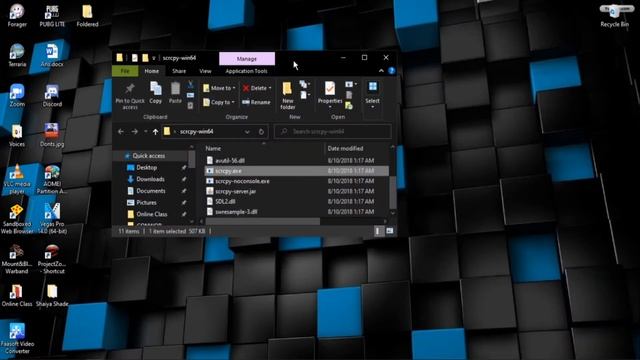
Task: Open Terraria desktop shortcut
Action: click(17, 56)
